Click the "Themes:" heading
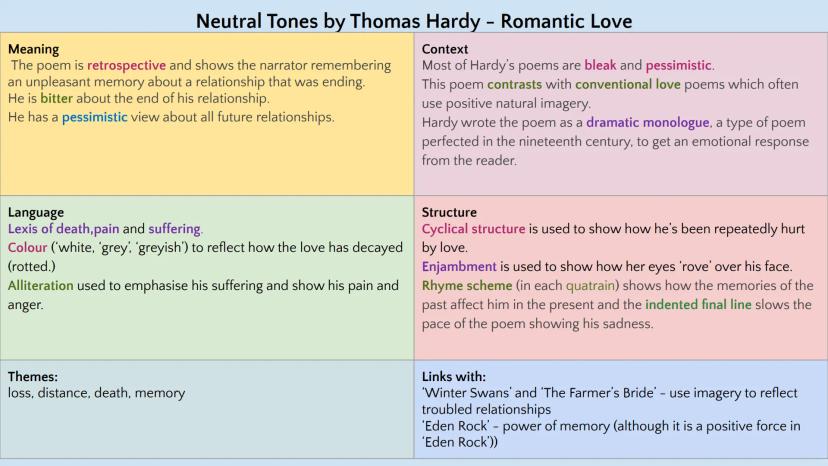Screen dimensions: 828x466 pos(33,376)
